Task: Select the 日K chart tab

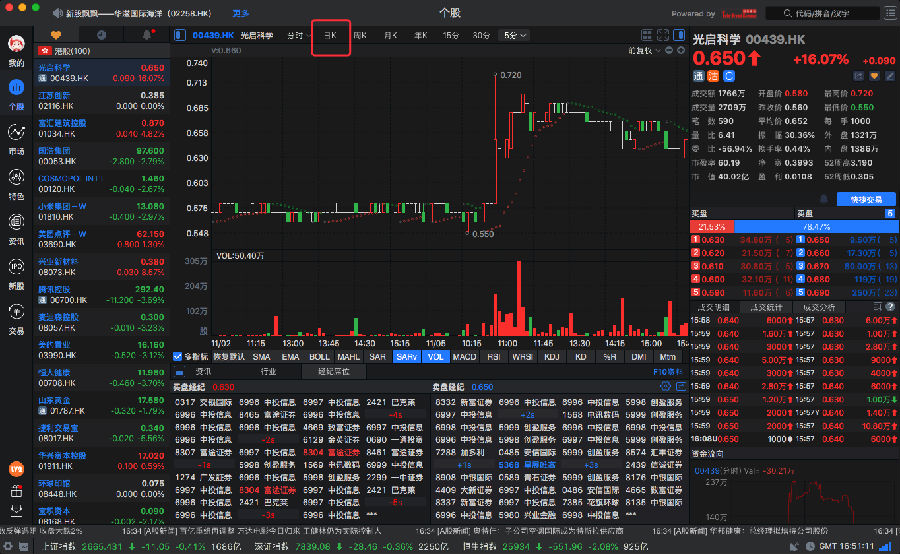Action: 331,36
